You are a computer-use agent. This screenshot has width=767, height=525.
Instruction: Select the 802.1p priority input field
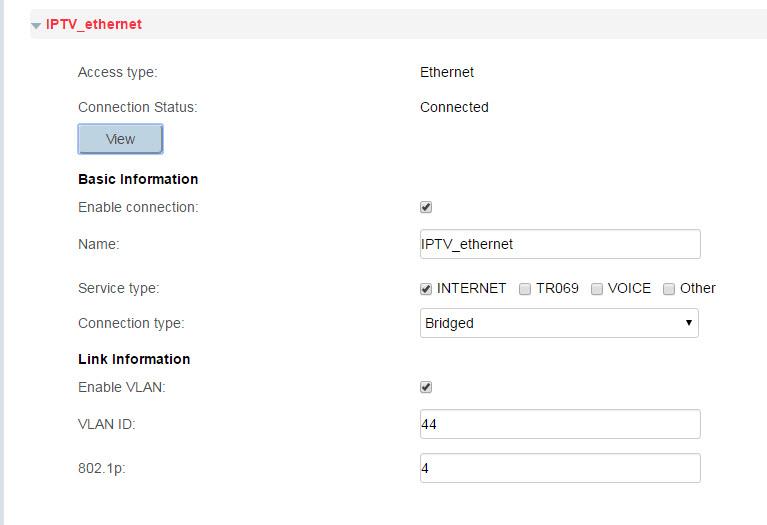560,468
